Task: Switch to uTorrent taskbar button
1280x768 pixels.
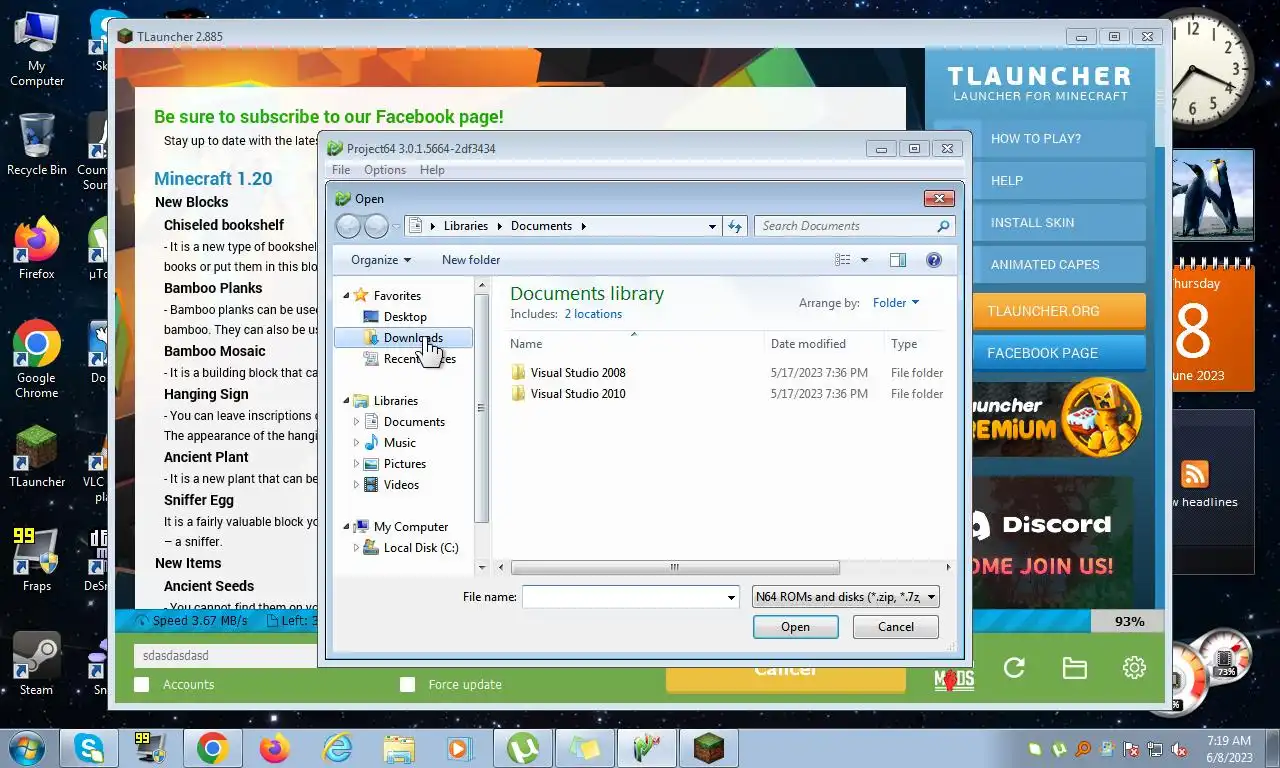Action: click(522, 748)
